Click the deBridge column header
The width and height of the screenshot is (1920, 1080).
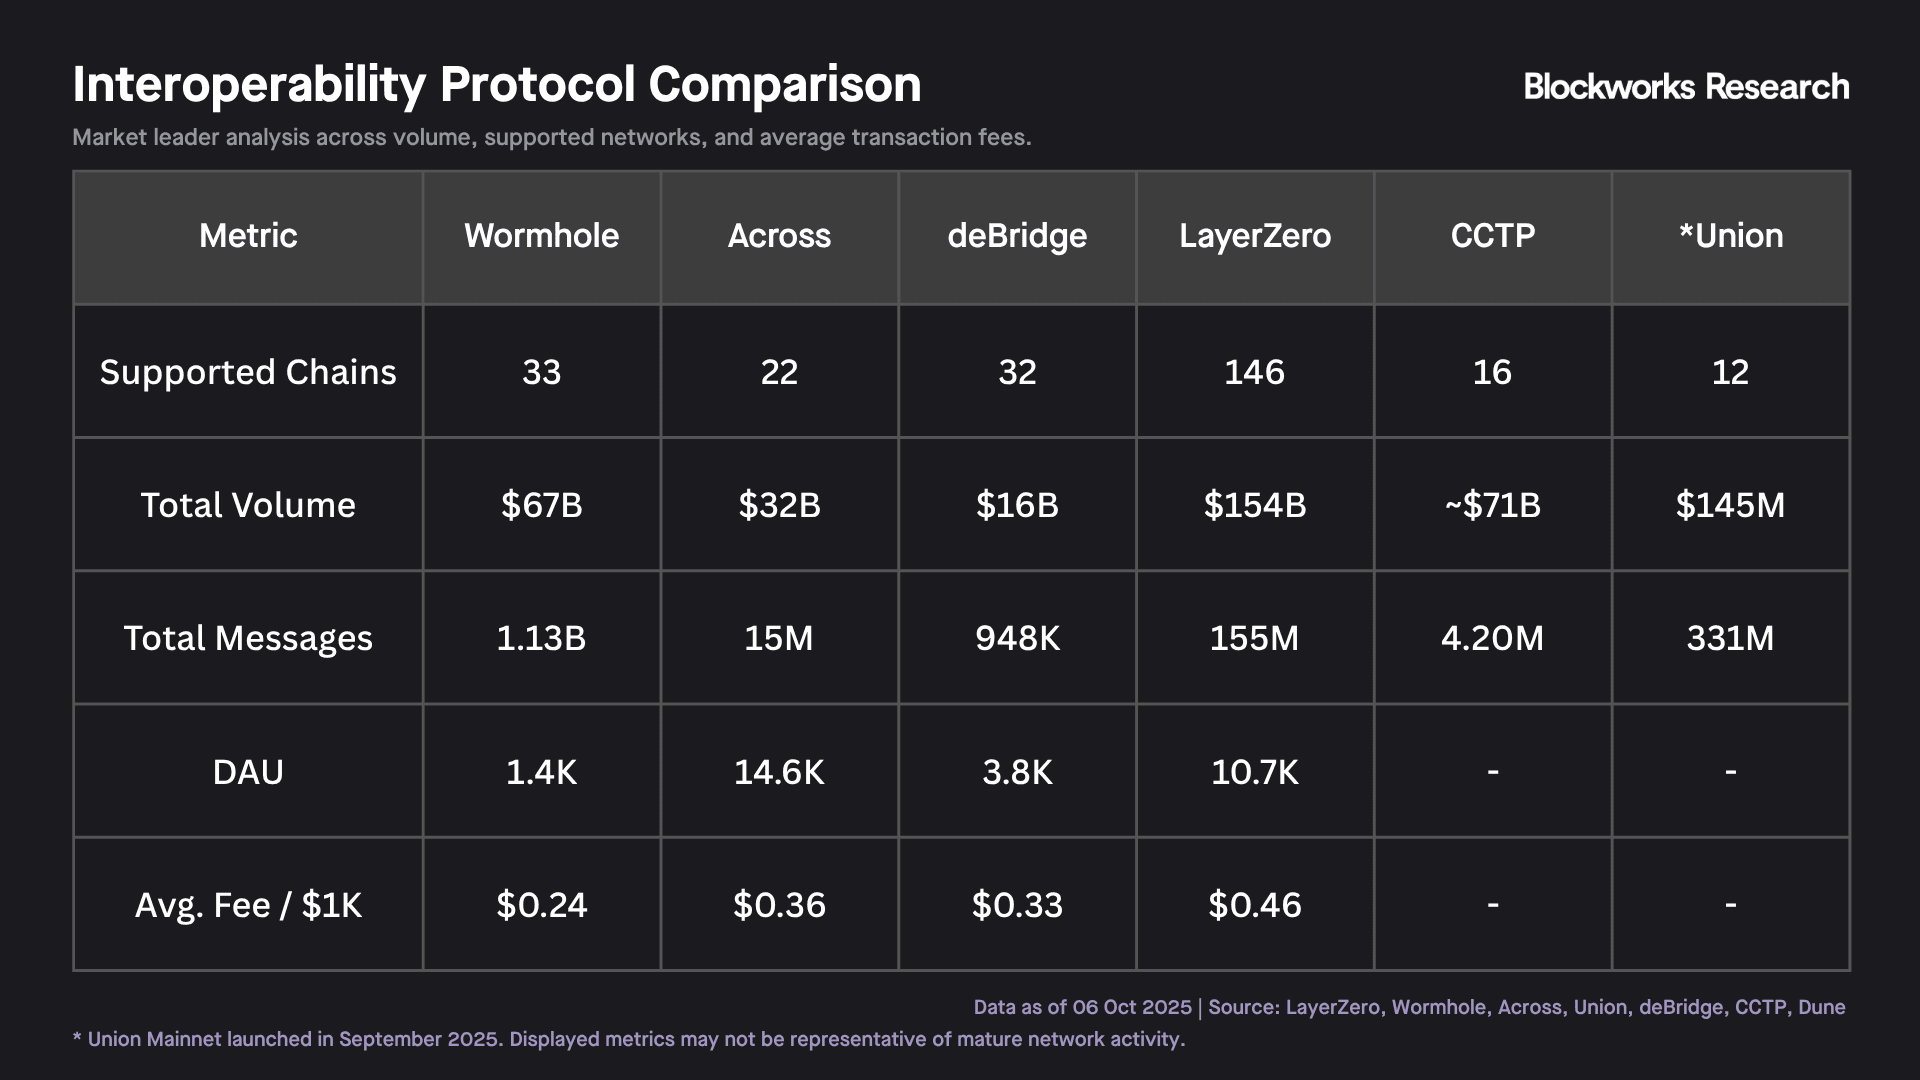tap(1017, 236)
